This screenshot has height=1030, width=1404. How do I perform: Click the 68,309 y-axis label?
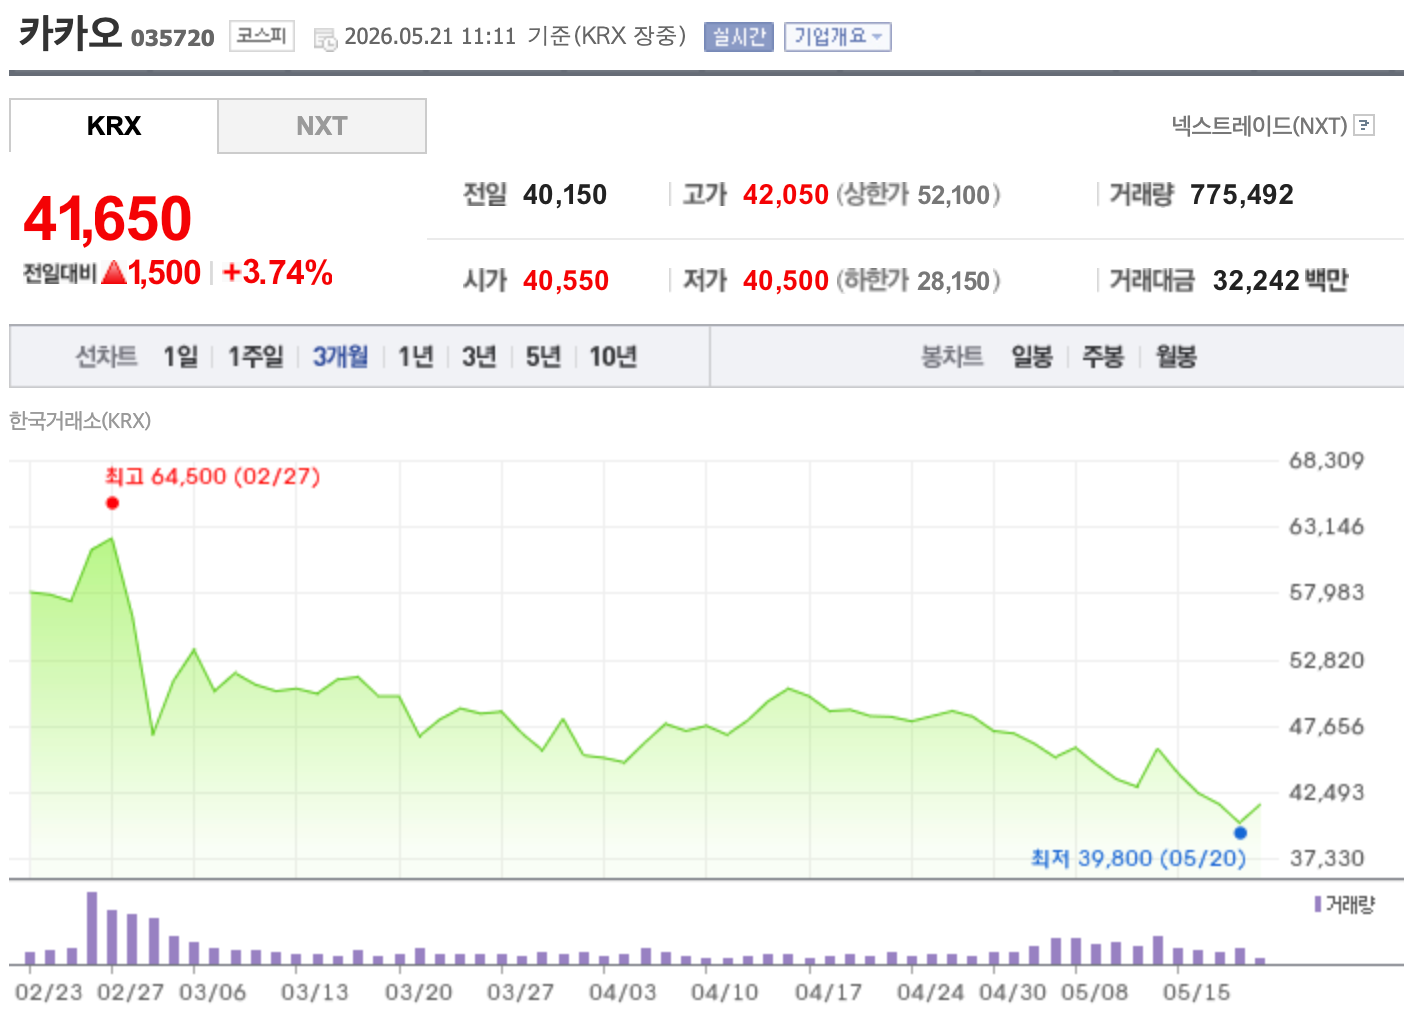click(x=1326, y=461)
